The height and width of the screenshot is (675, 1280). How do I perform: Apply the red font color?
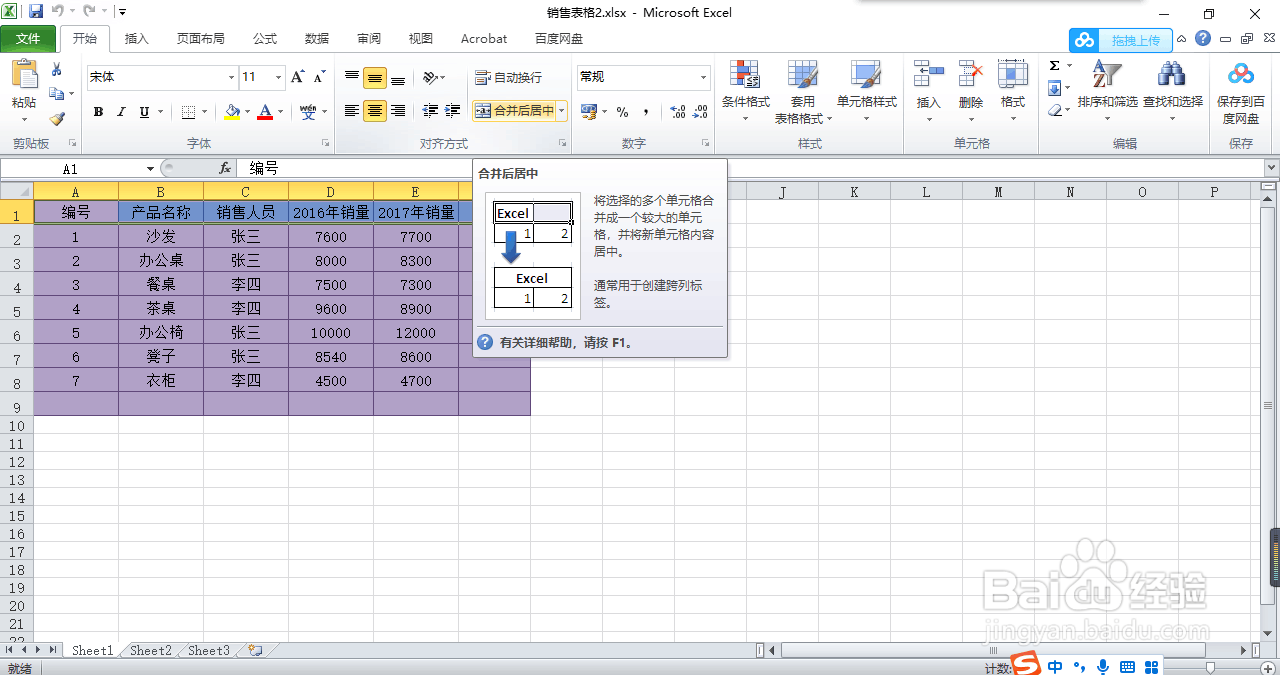click(x=265, y=112)
